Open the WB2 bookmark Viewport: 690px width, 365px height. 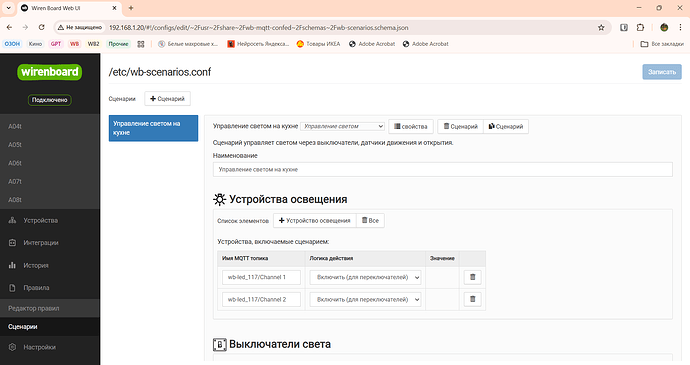tap(93, 44)
